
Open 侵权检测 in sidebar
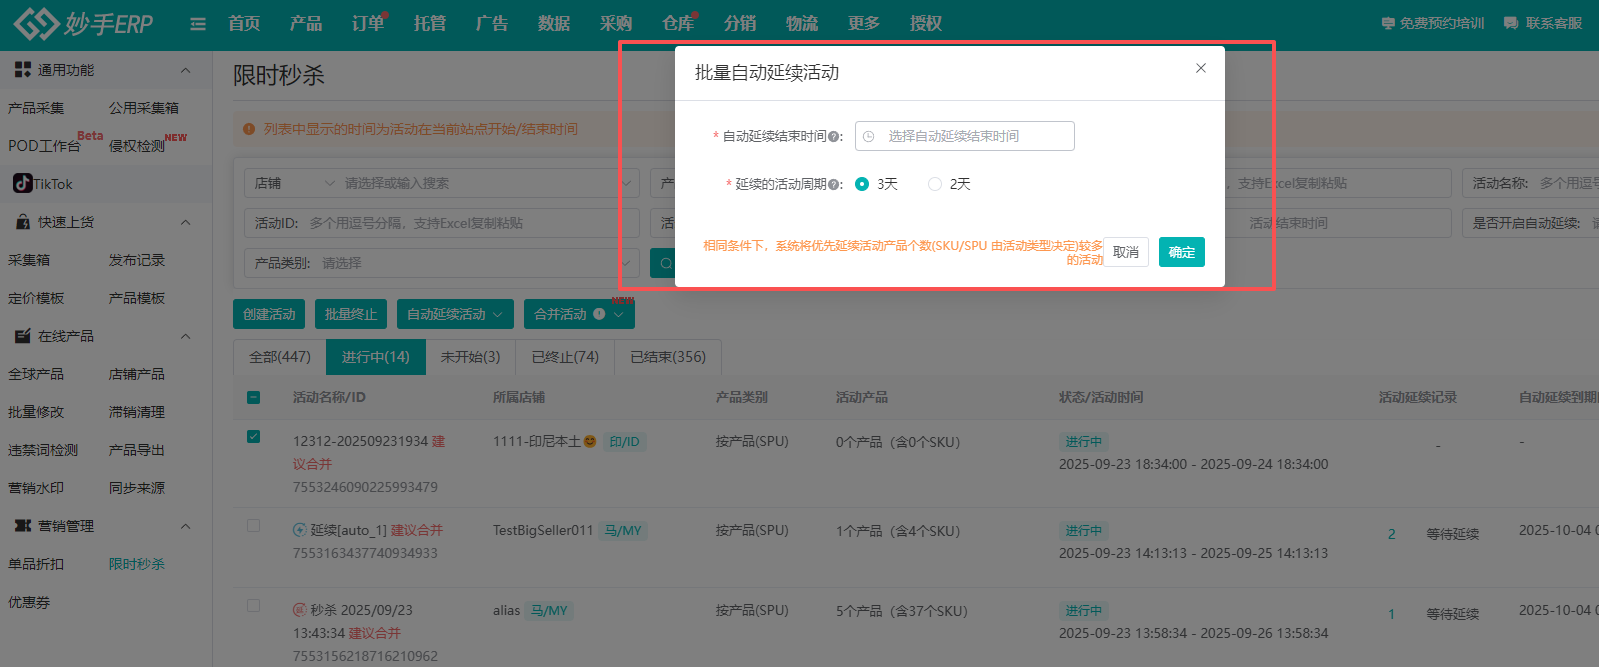pos(137,146)
